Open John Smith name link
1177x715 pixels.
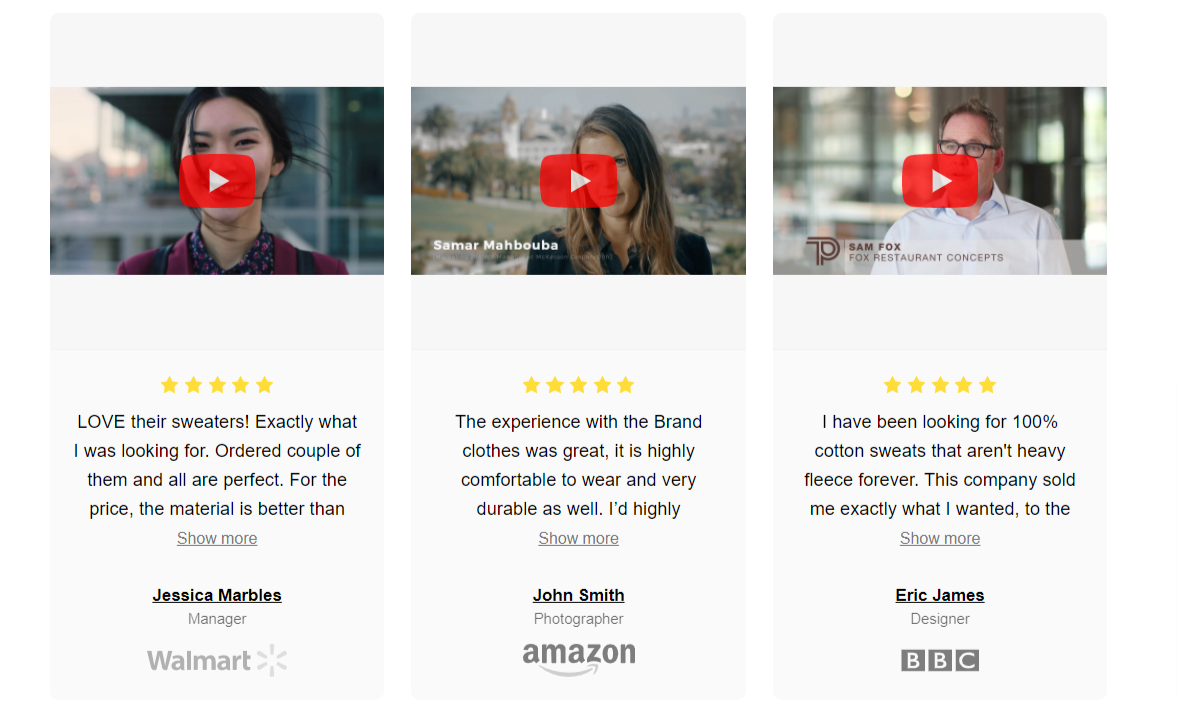(x=578, y=596)
